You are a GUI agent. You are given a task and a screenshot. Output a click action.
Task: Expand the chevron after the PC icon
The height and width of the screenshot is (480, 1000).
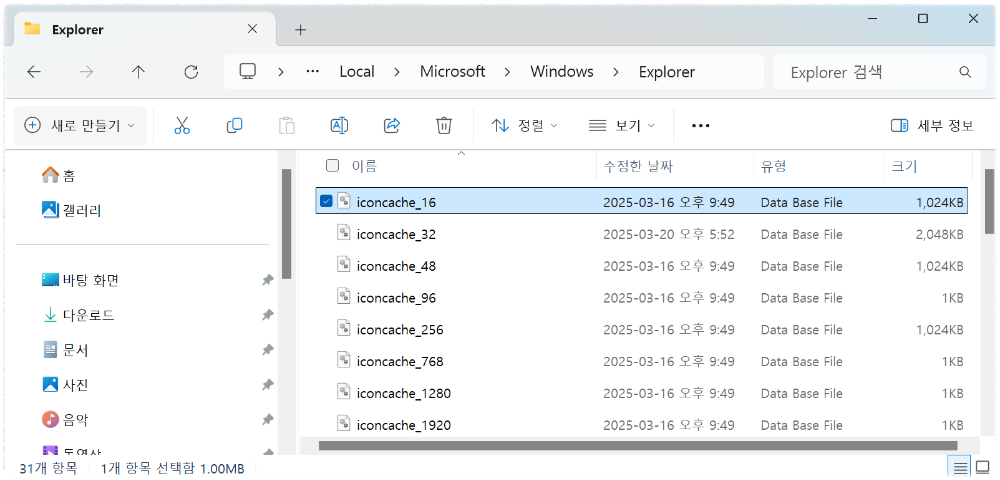tap(281, 72)
